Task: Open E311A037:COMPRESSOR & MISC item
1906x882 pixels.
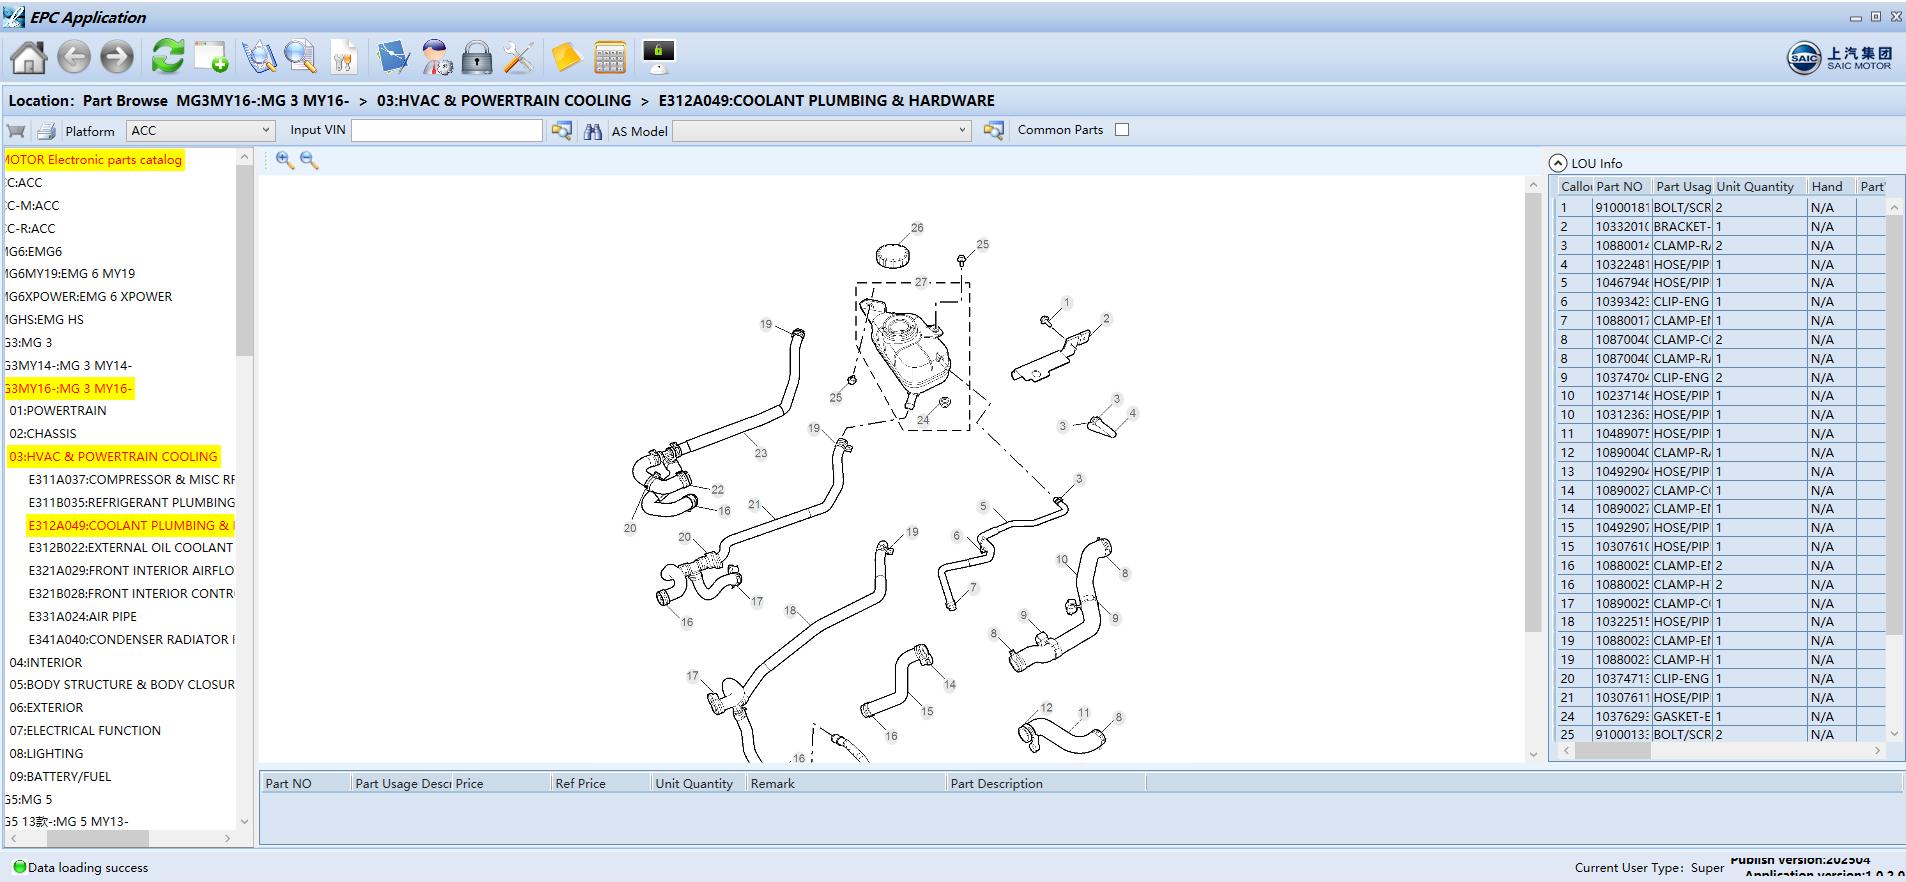Action: [x=131, y=479]
